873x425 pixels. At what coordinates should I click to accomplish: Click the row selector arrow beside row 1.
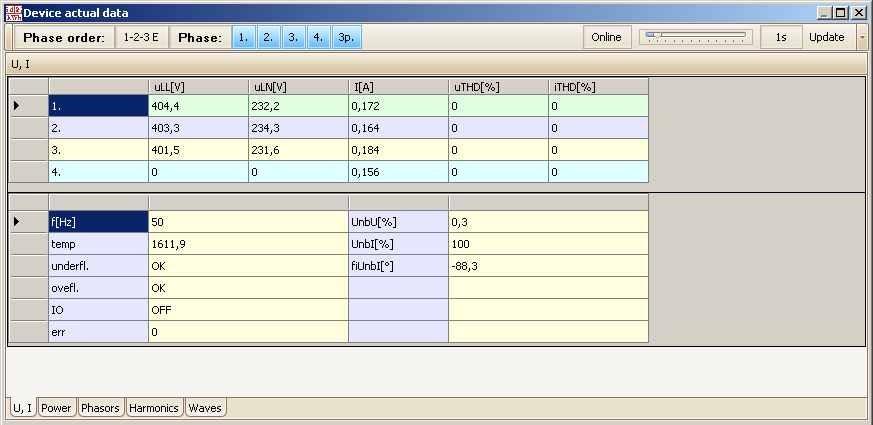pos(28,106)
